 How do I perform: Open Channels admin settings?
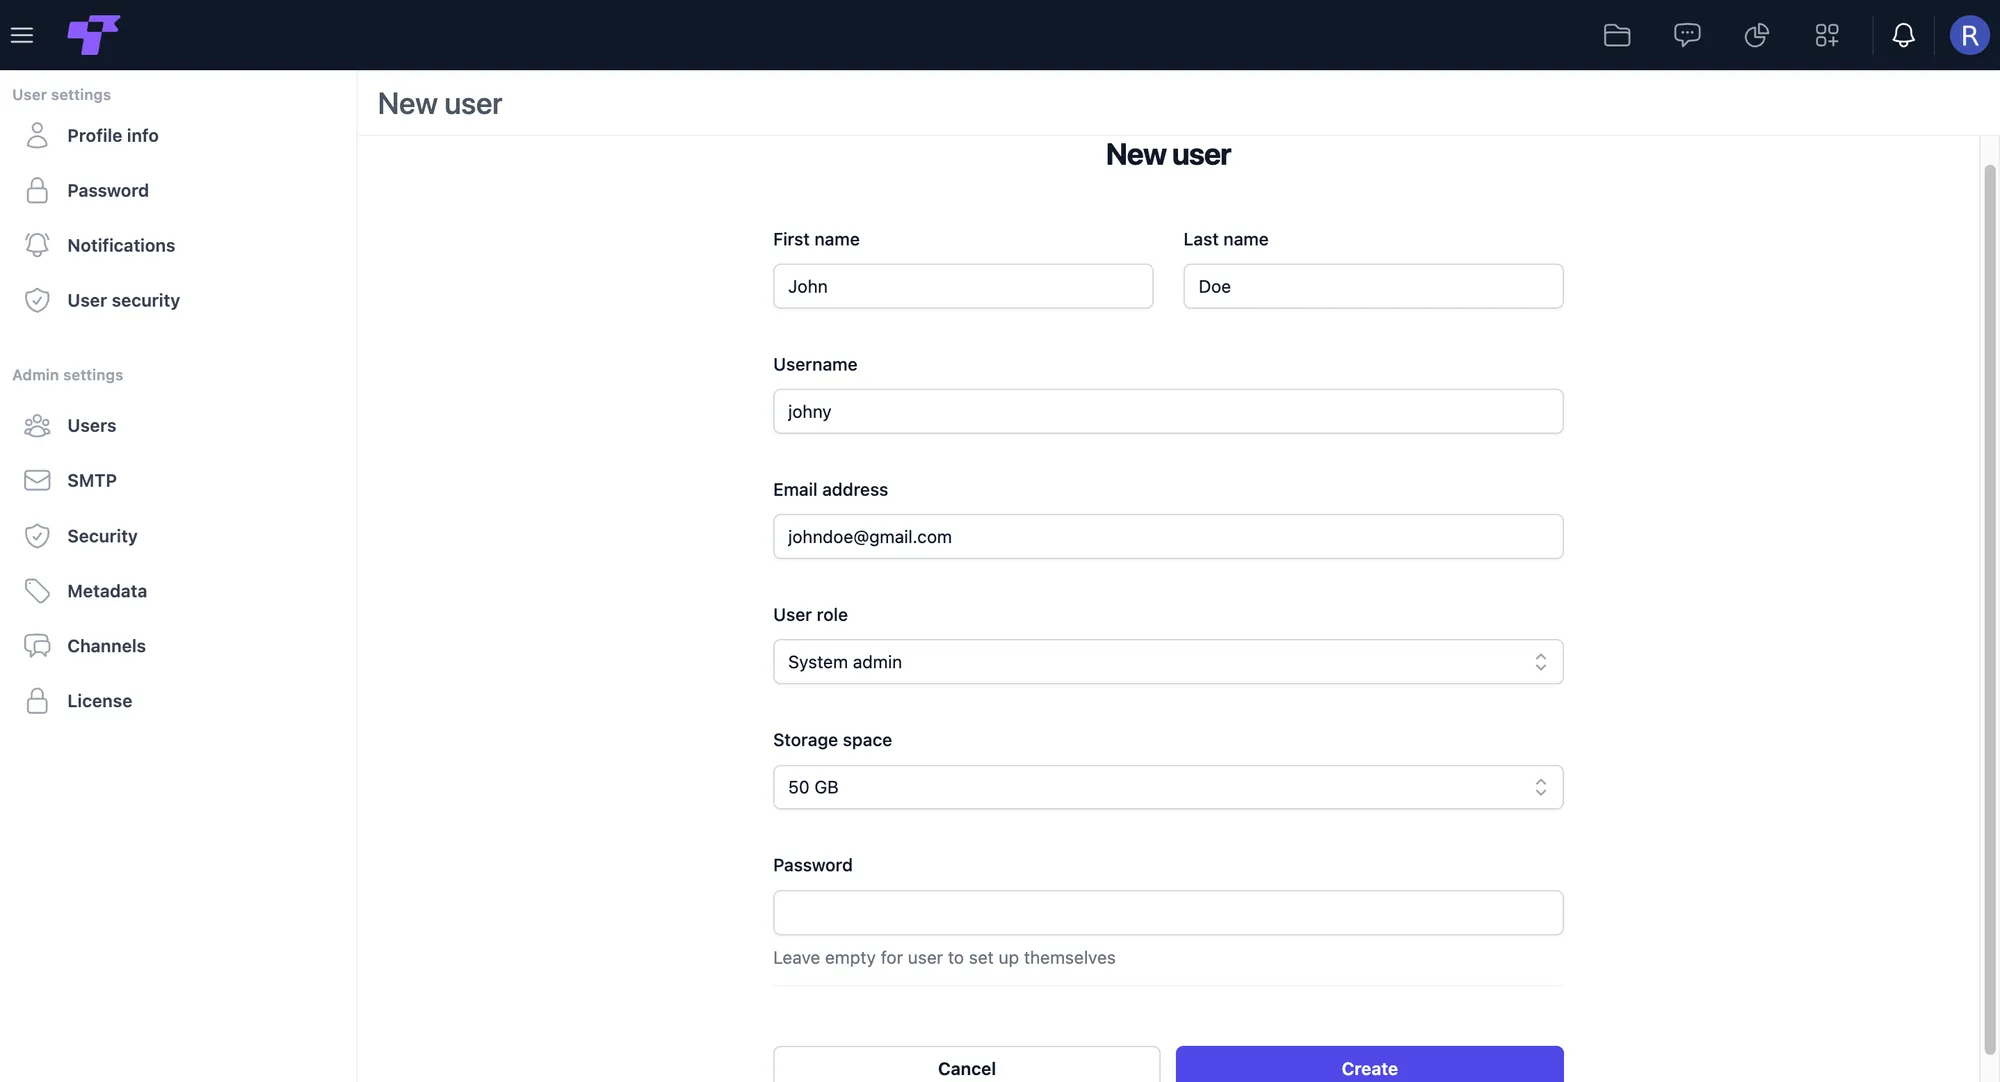pyautogui.click(x=106, y=646)
